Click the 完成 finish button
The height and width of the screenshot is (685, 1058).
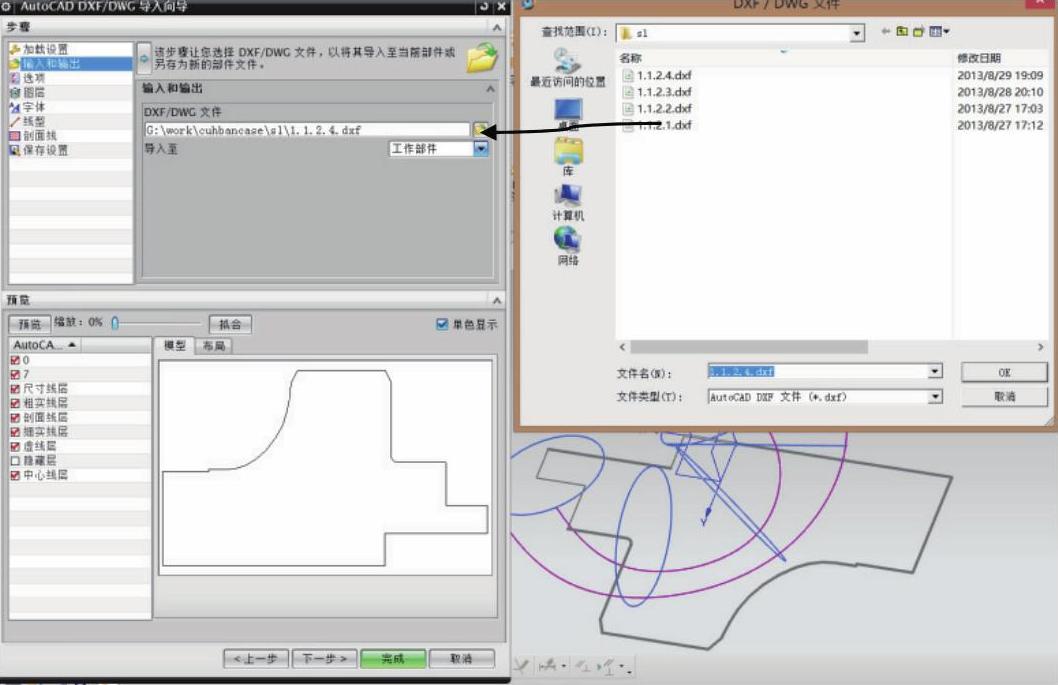pyautogui.click(x=393, y=658)
